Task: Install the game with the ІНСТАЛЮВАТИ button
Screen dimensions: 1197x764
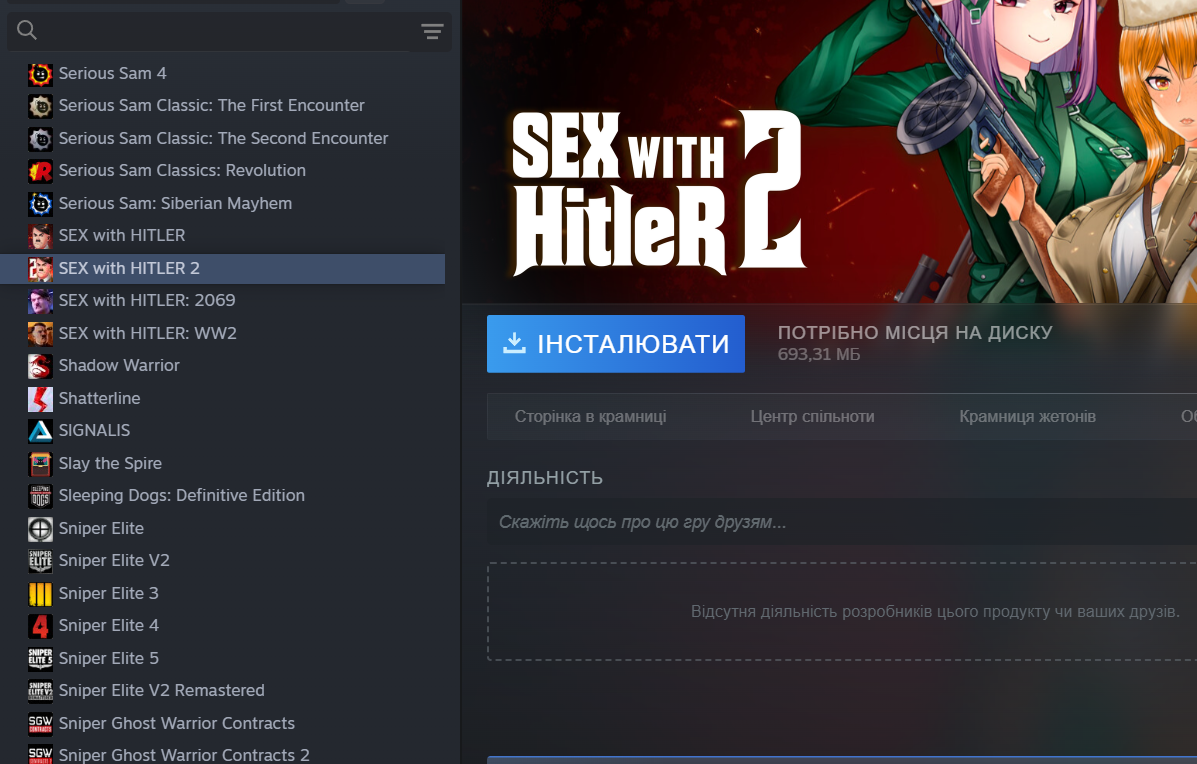Action: click(615, 343)
